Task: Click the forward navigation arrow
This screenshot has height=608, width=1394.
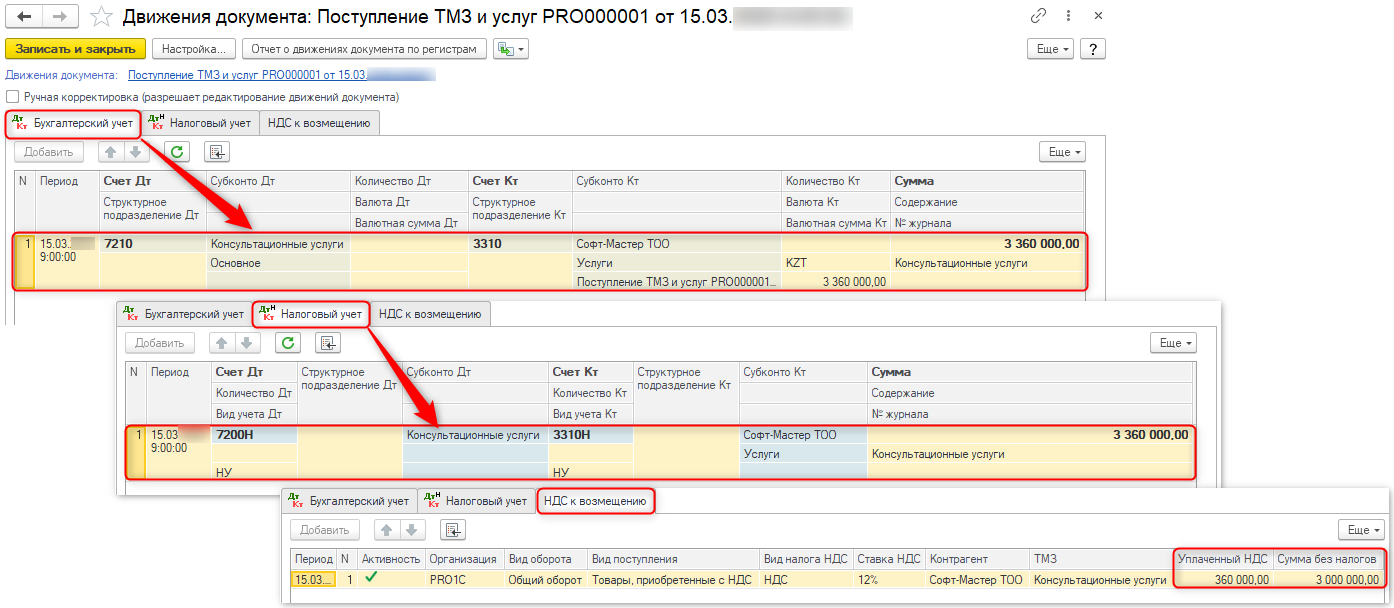Action: (x=59, y=17)
